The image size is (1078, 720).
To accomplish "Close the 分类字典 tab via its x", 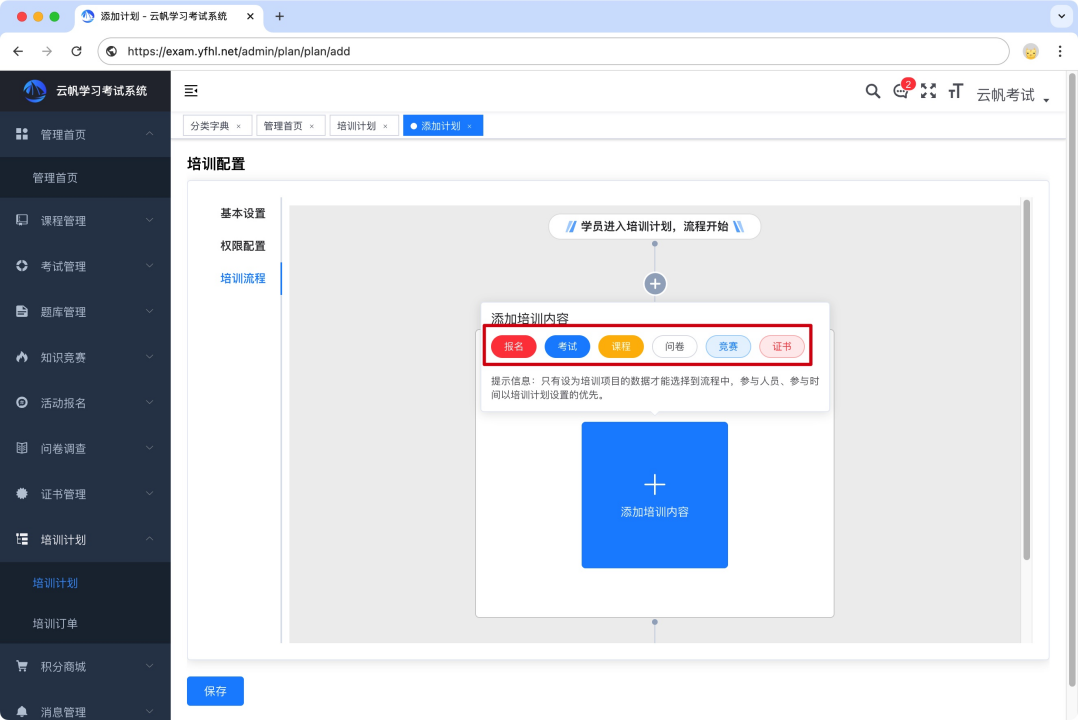I will pyautogui.click(x=238, y=126).
